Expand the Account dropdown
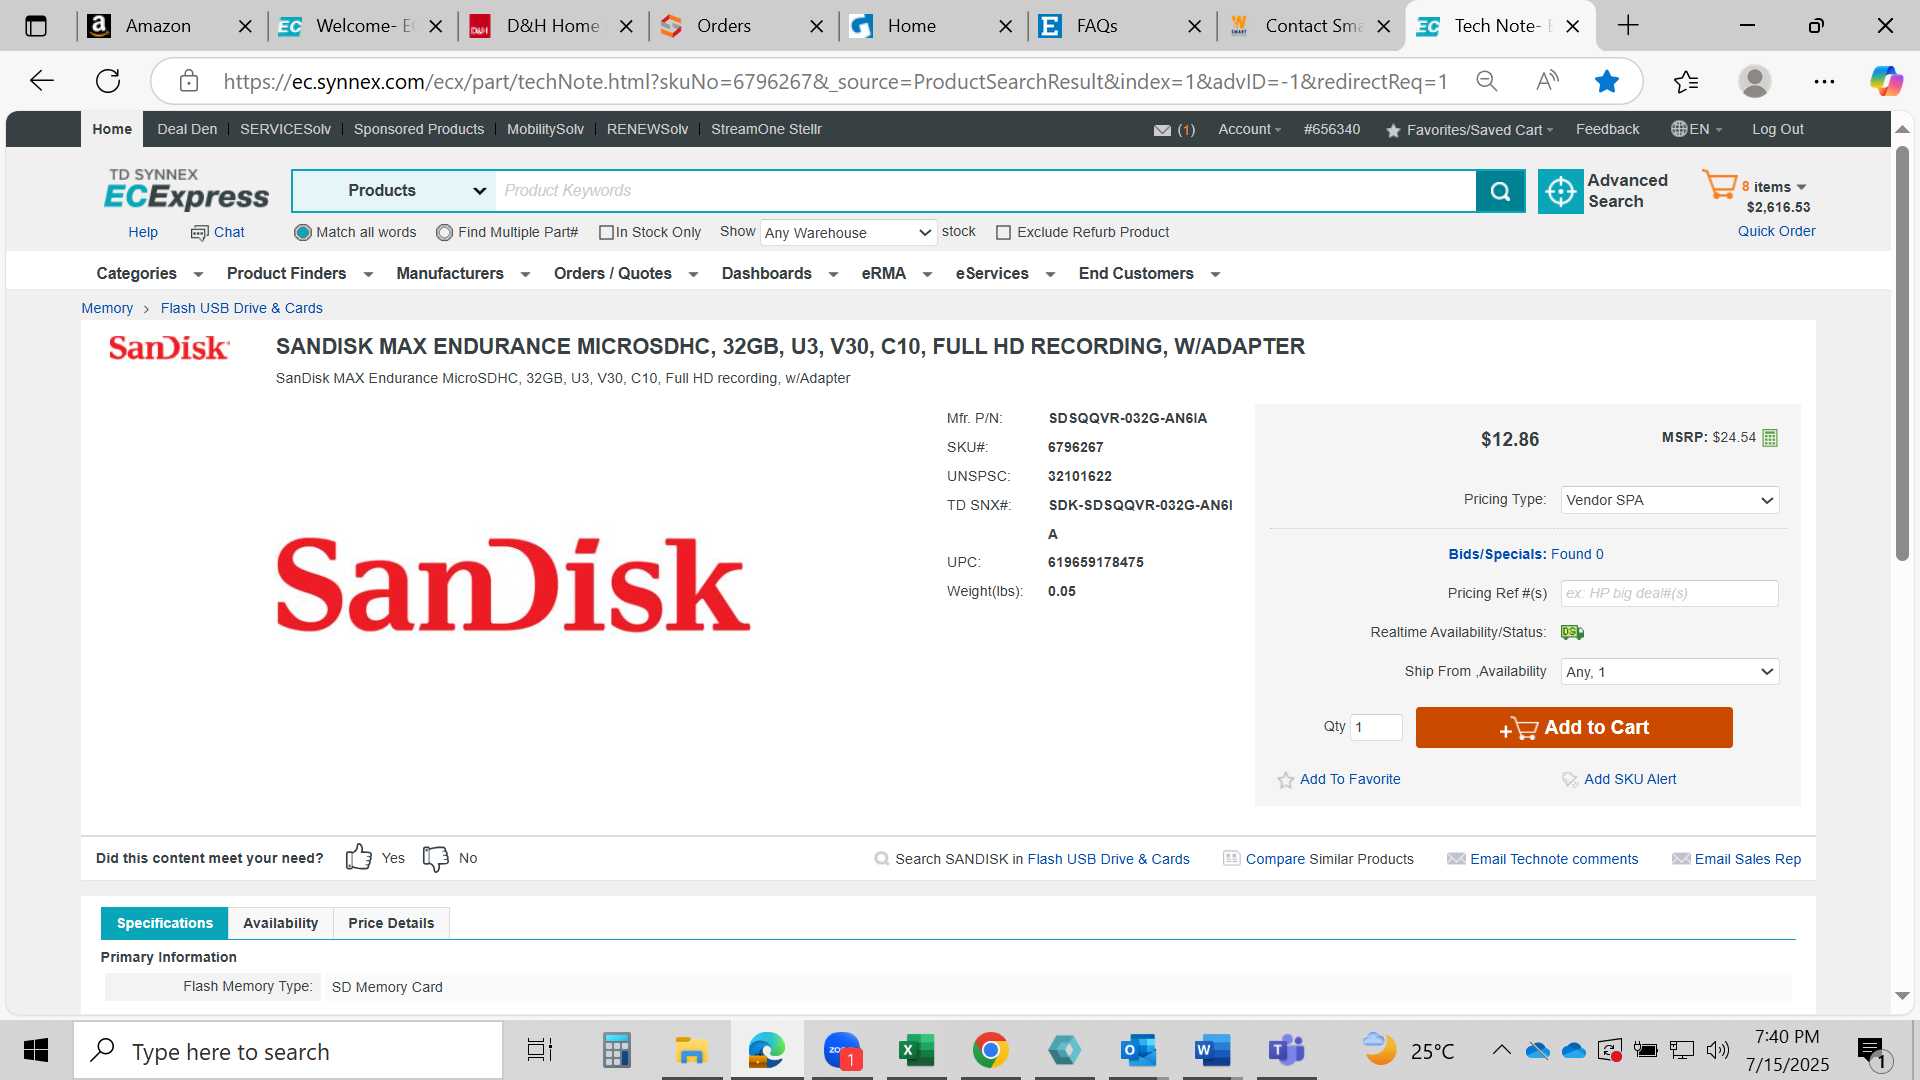This screenshot has width=1920, height=1080. pyautogui.click(x=1249, y=130)
